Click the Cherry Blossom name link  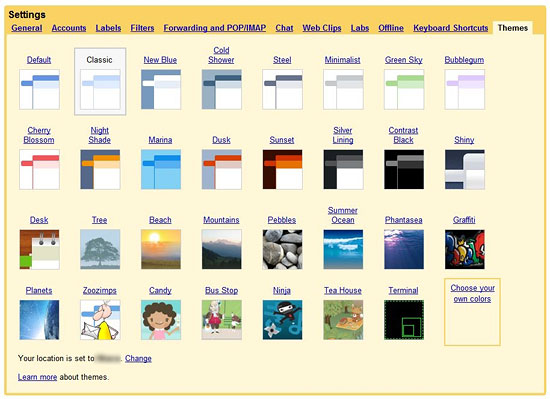pos(39,135)
